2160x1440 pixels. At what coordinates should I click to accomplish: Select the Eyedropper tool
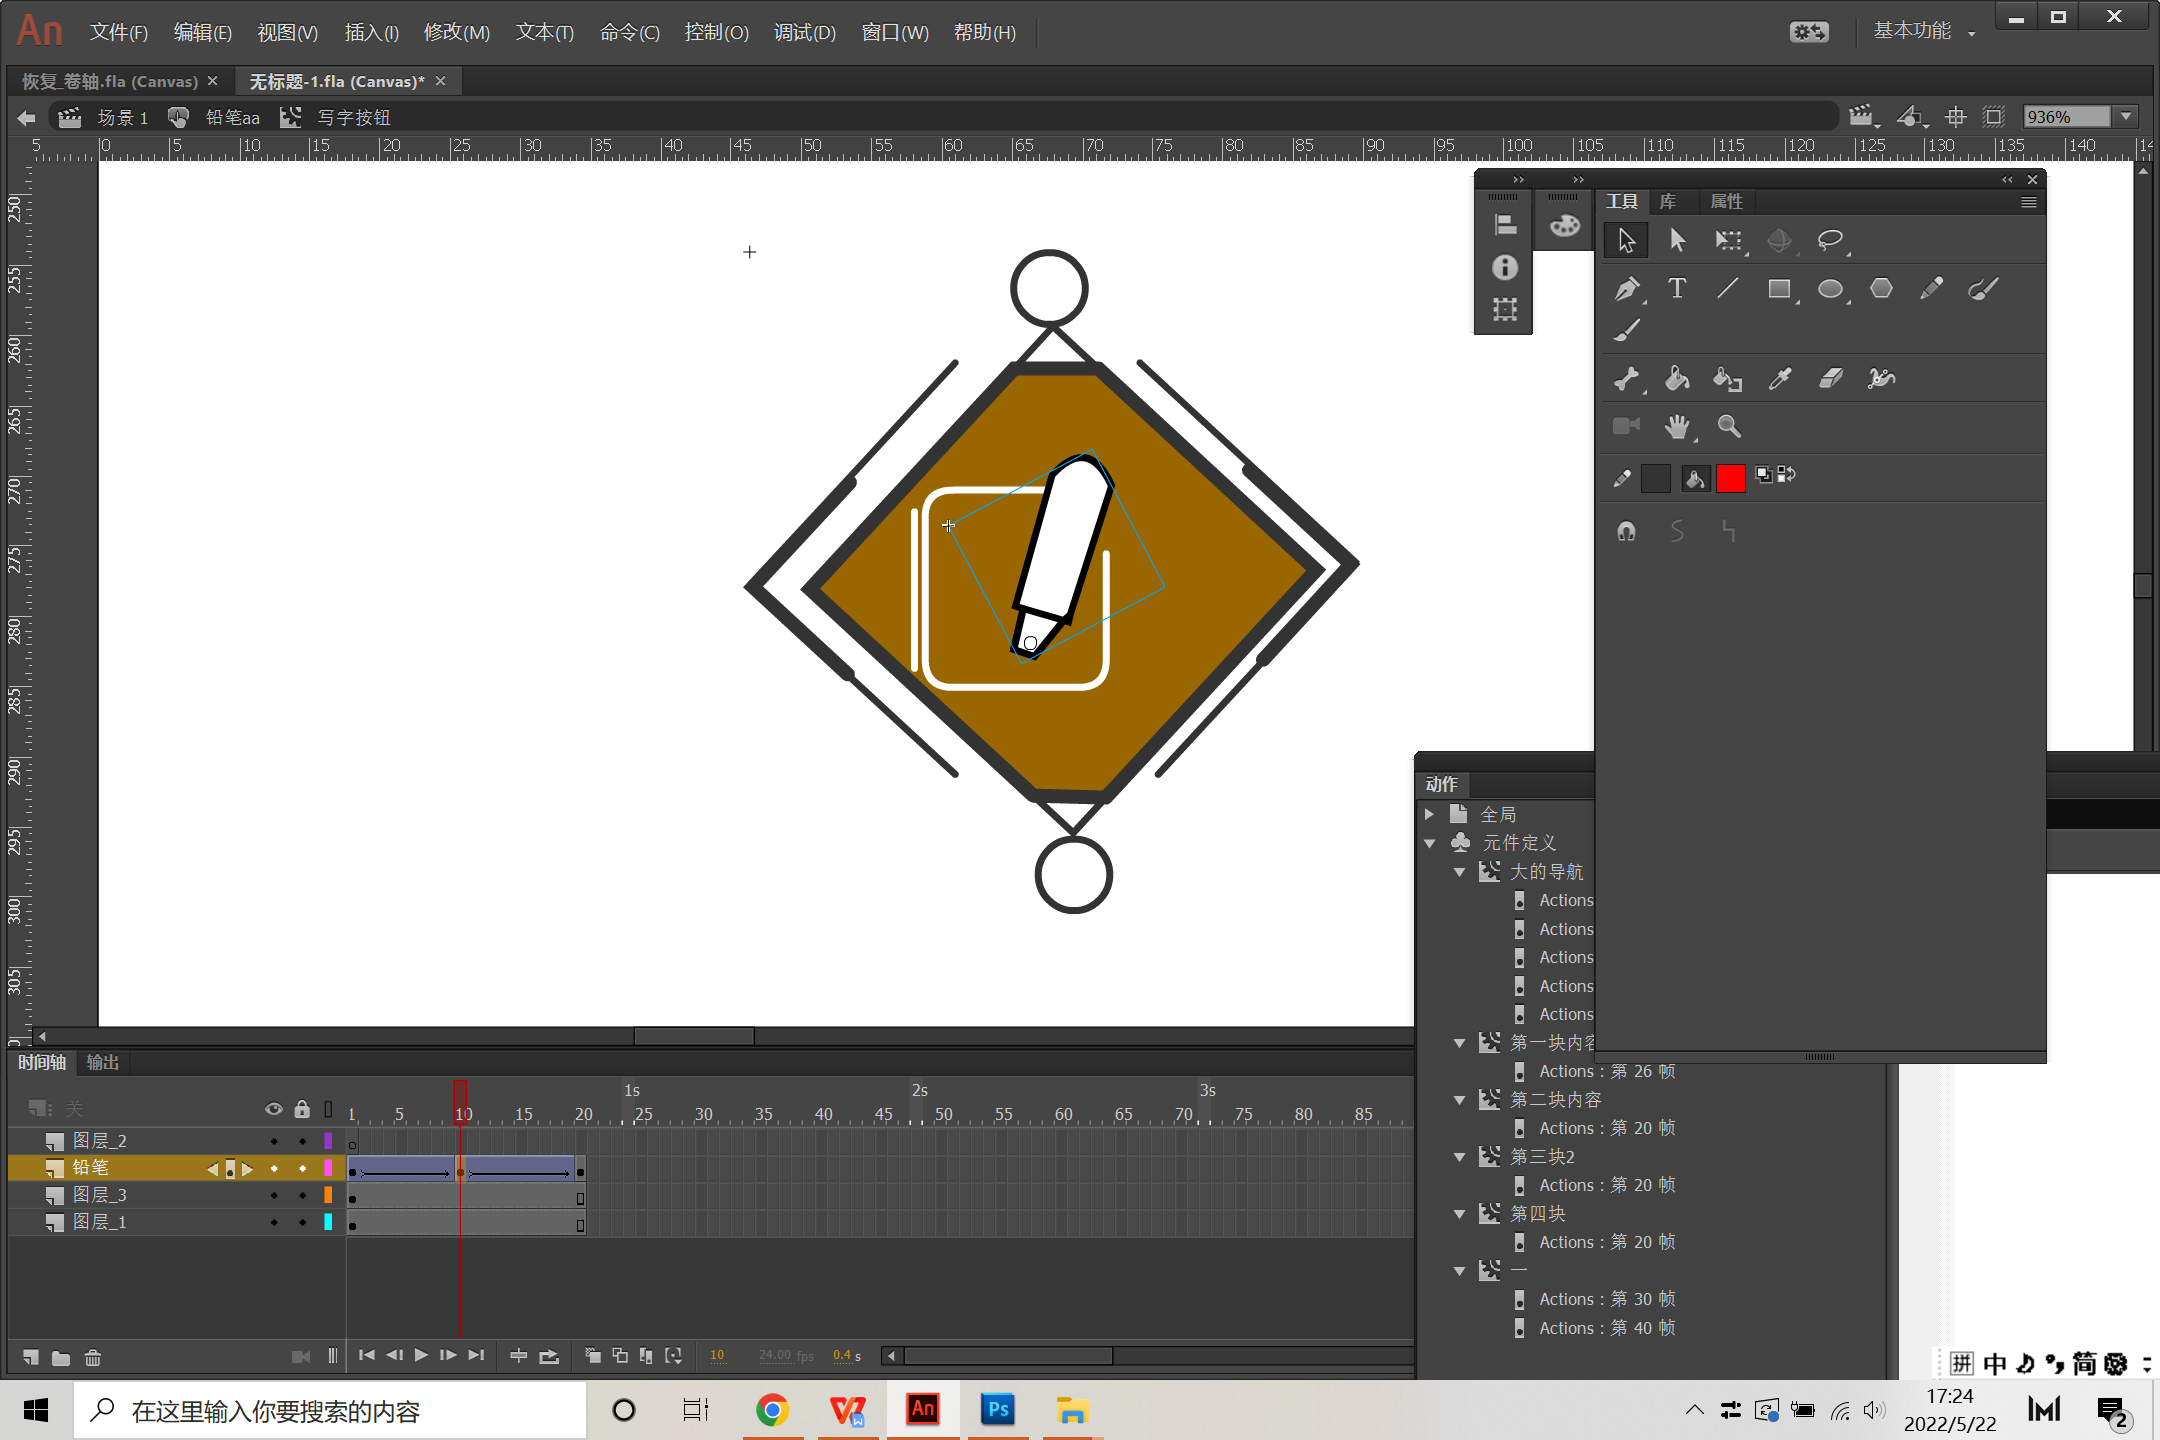1780,378
